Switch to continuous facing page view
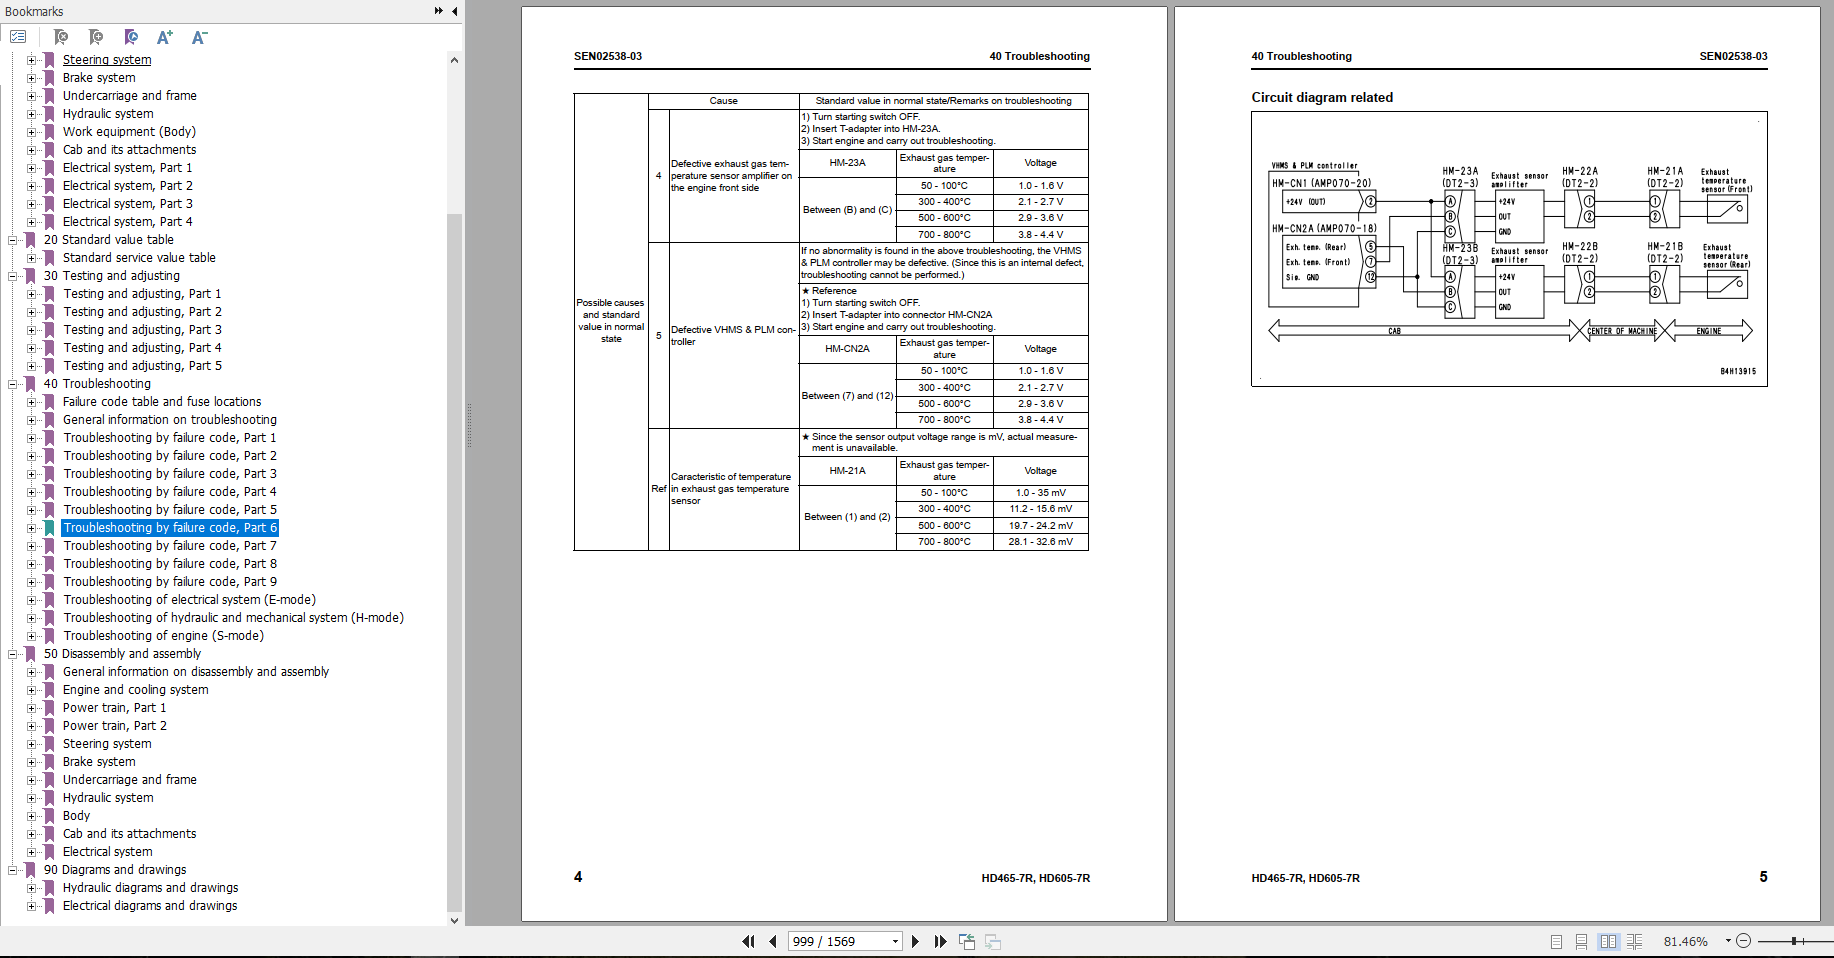Image resolution: width=1834 pixels, height=958 pixels. coord(1635,941)
